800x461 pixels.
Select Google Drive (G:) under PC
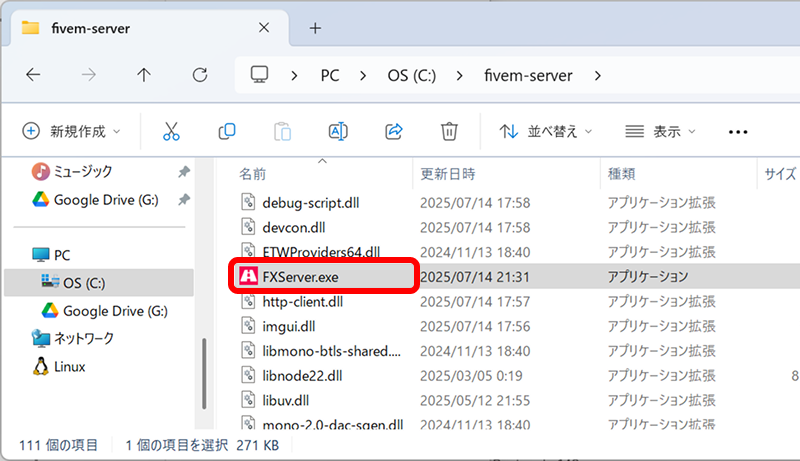point(115,311)
